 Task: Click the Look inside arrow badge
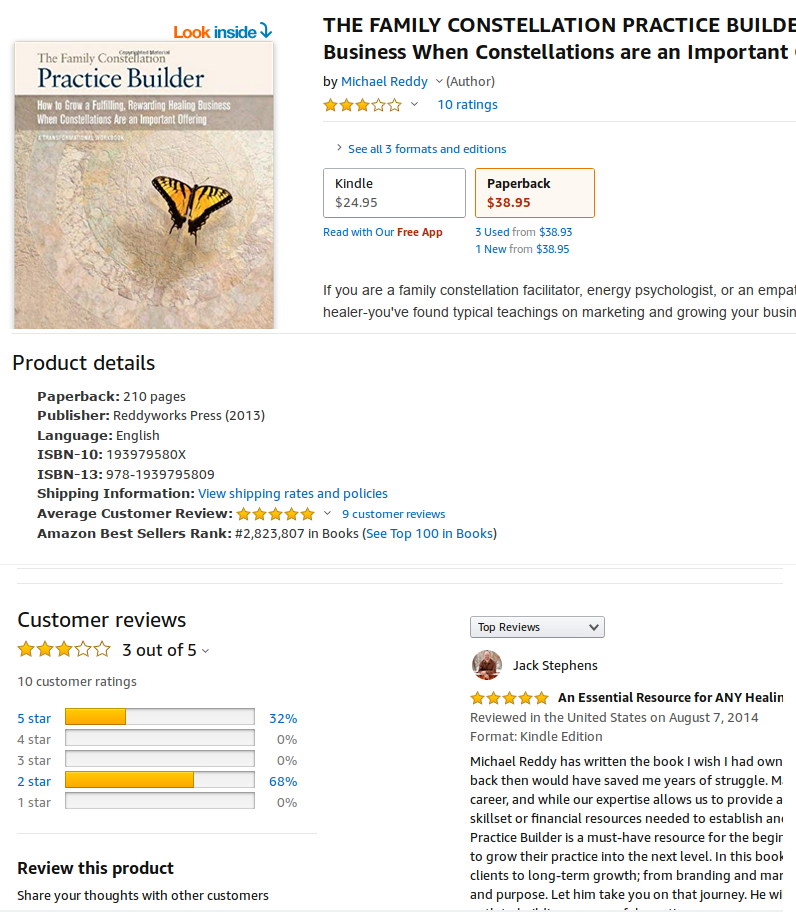[222, 32]
